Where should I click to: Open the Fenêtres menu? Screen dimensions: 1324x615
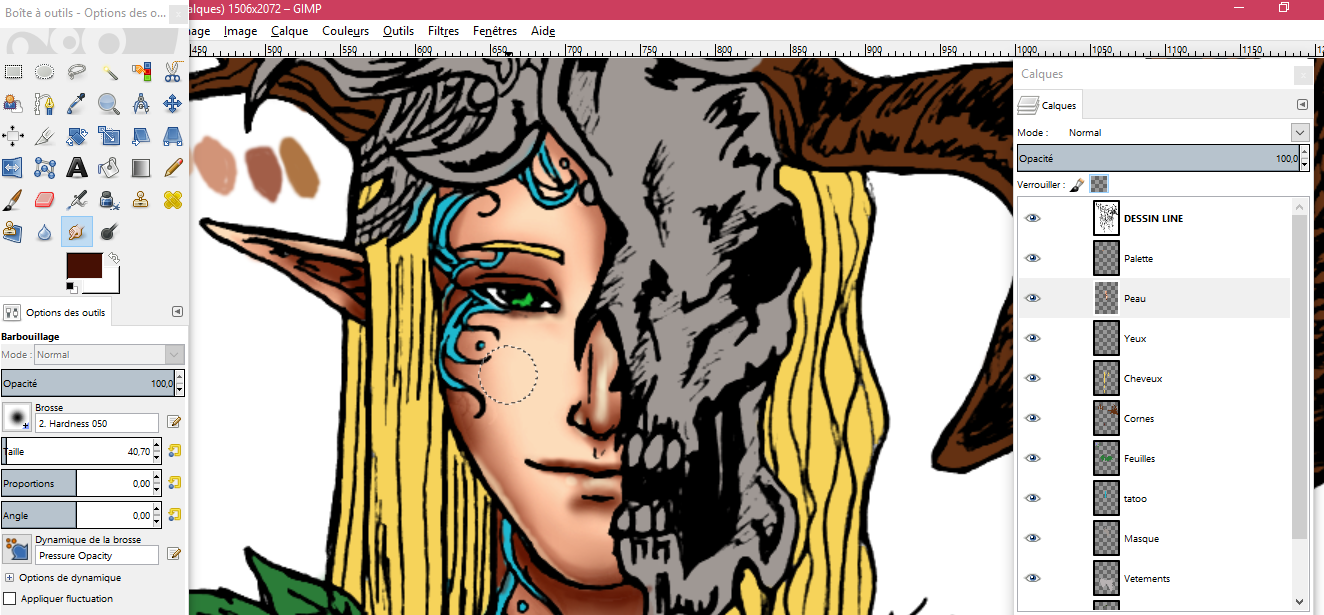(495, 31)
